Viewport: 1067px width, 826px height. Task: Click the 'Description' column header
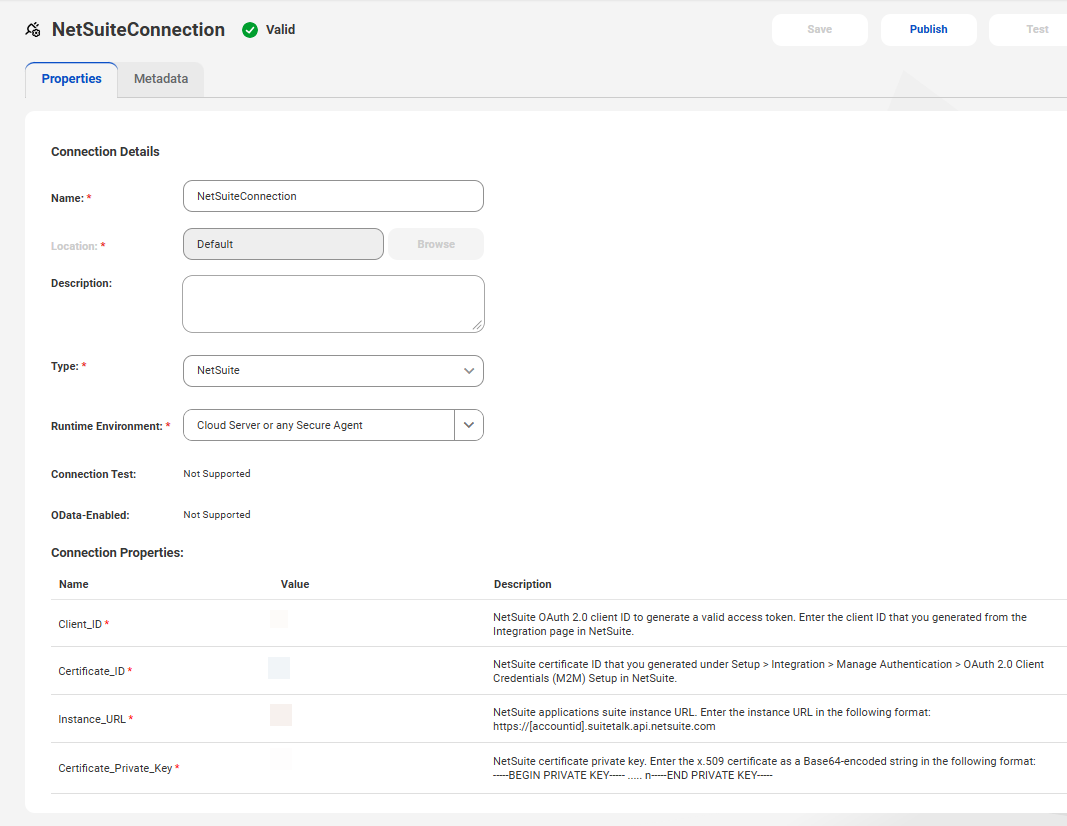[523, 584]
